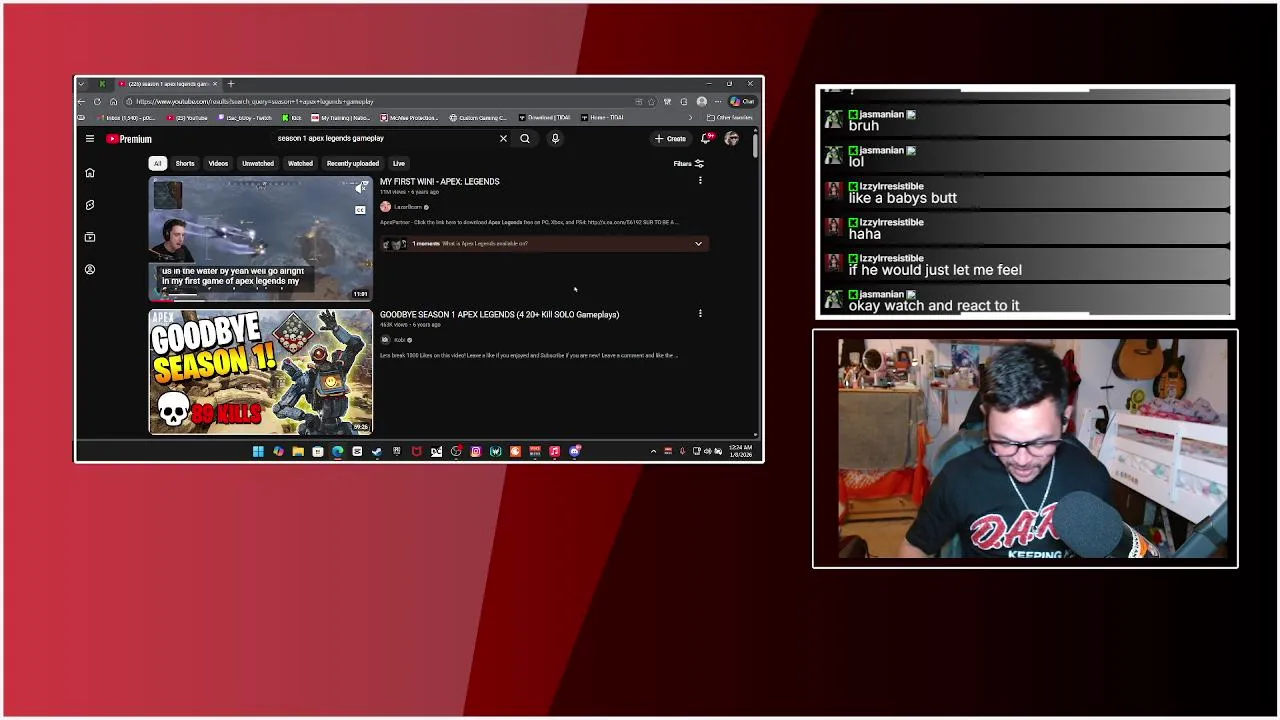Screen dimensions: 1280x720
Task: Expand the key moments chevron
Action: [x=698, y=244]
